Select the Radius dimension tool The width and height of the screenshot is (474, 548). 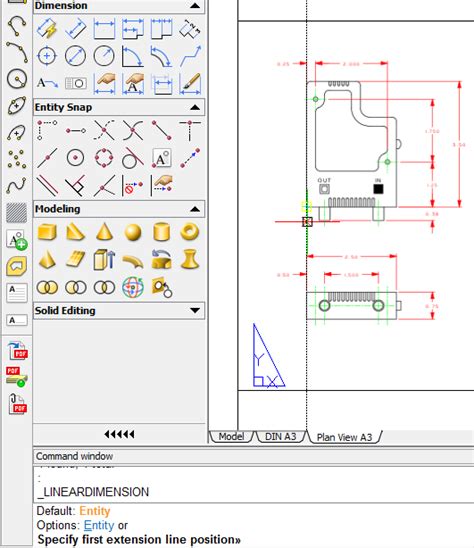pos(104,56)
